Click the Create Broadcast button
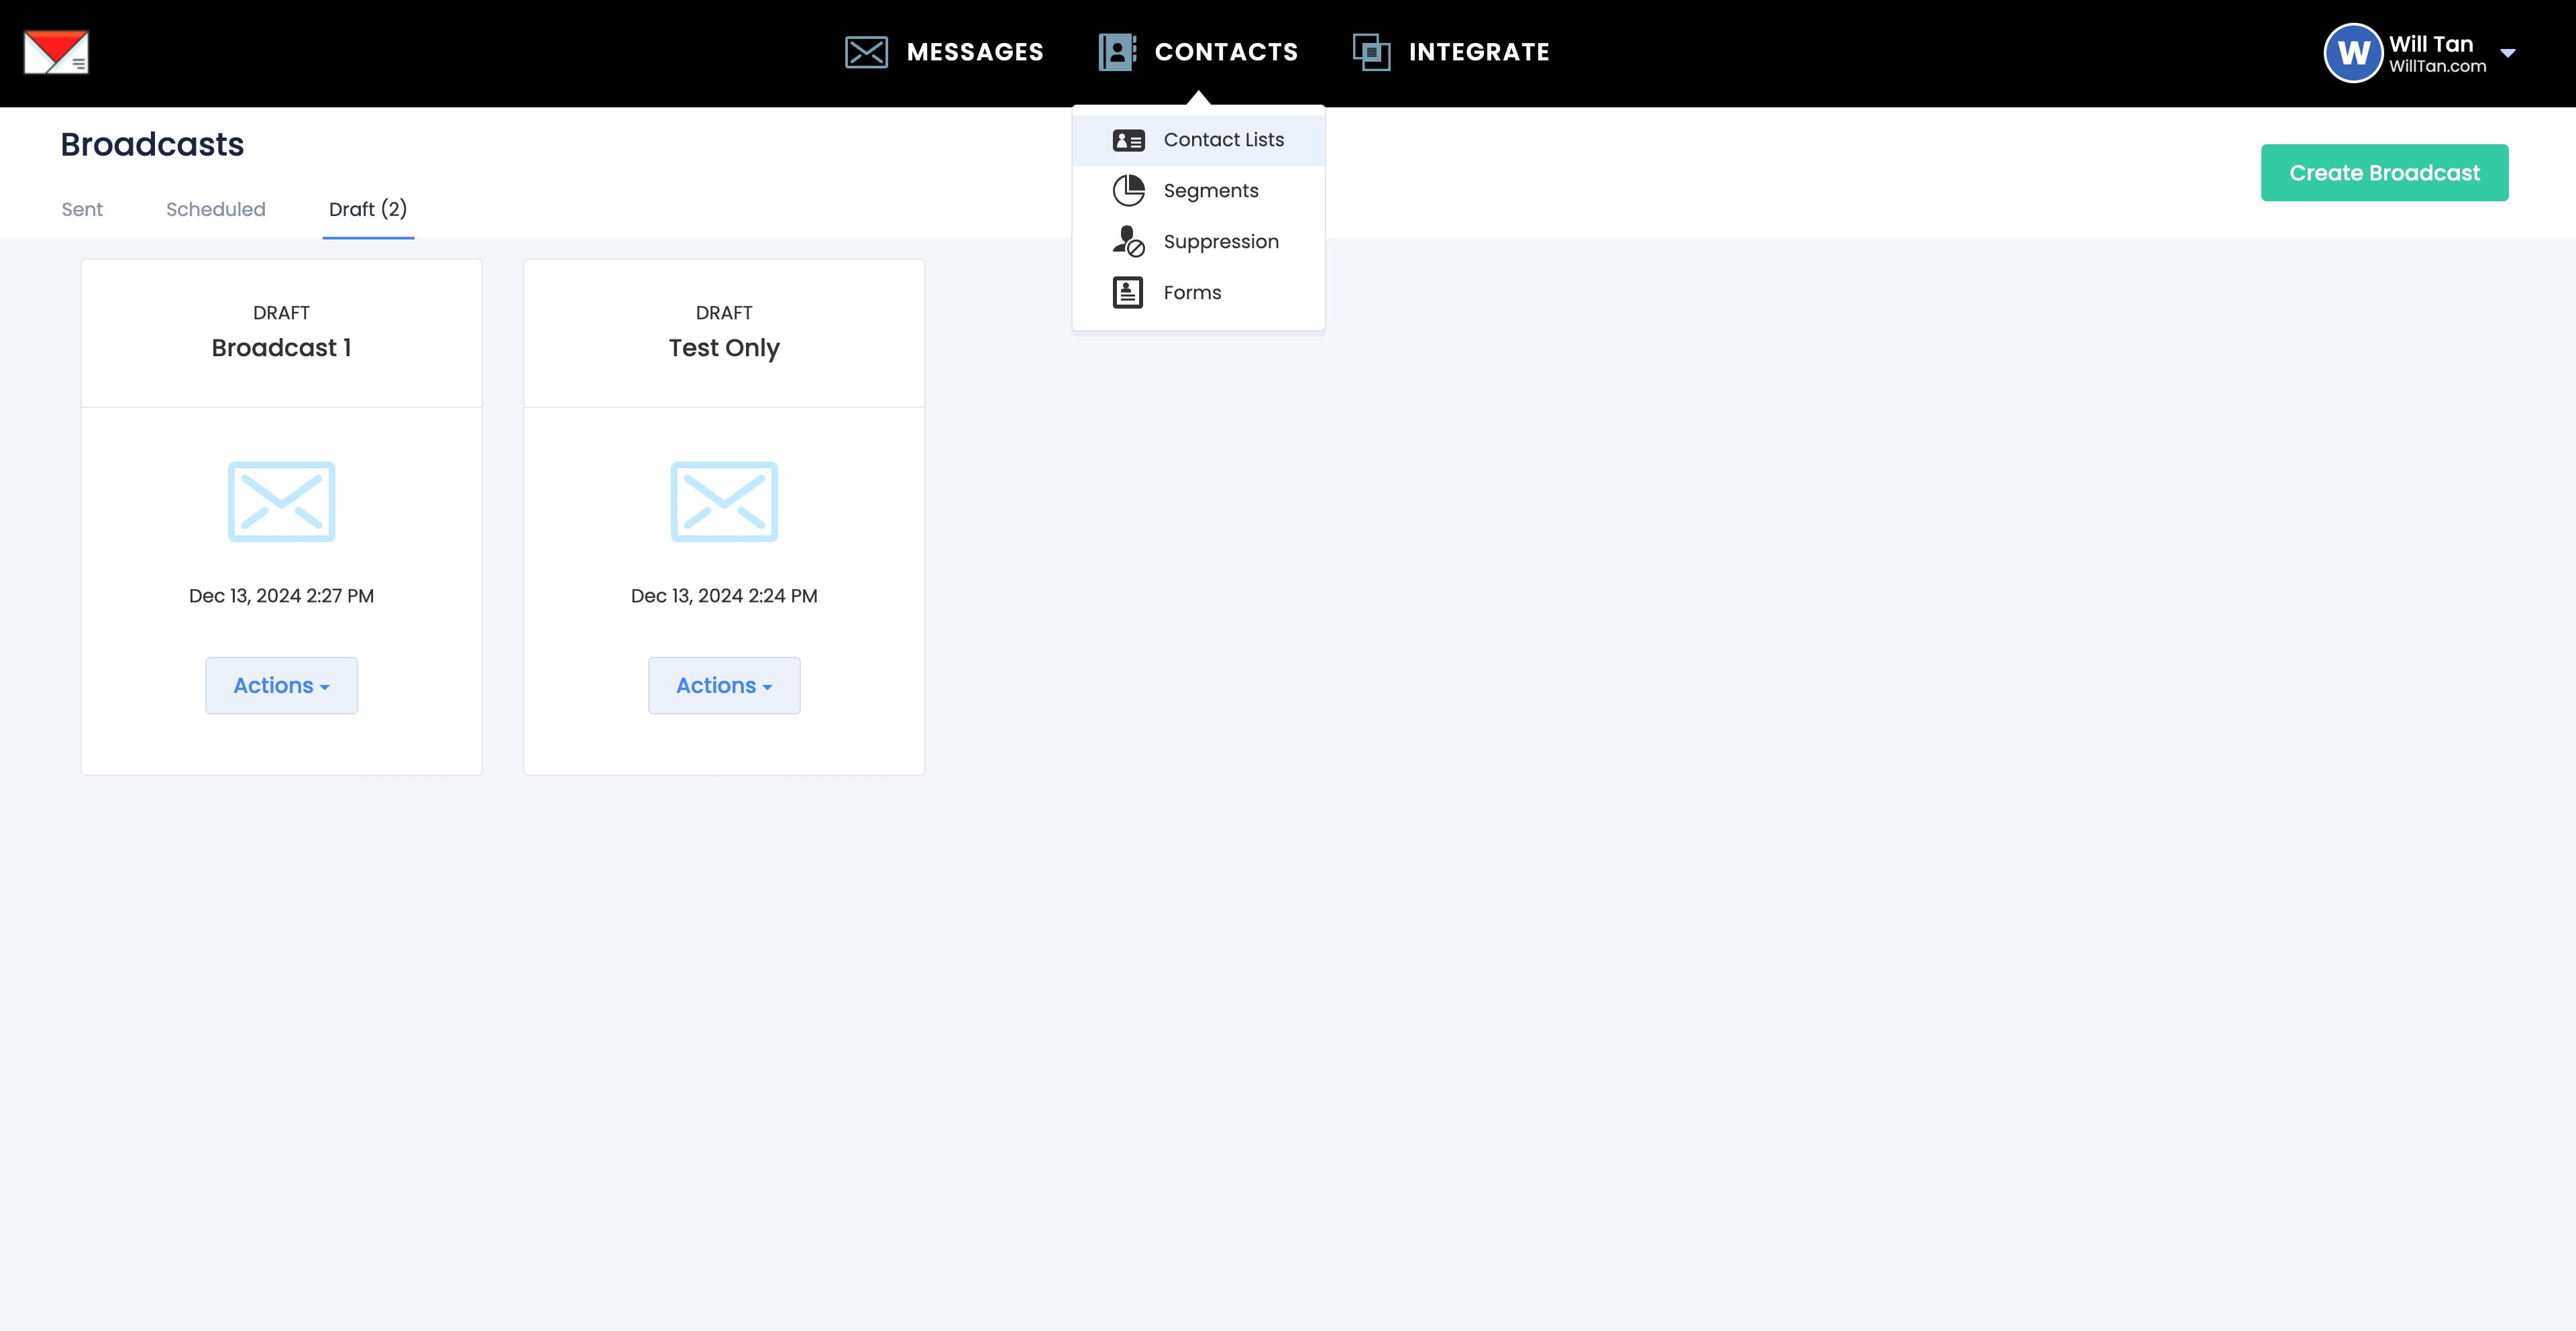2576x1331 pixels. pyautogui.click(x=2385, y=172)
